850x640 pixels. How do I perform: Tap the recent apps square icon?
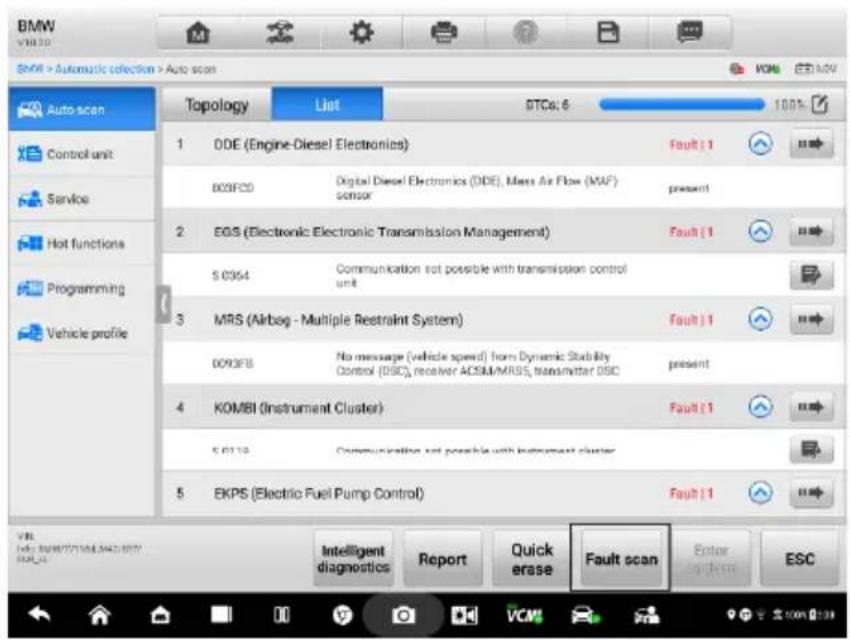click(x=221, y=615)
